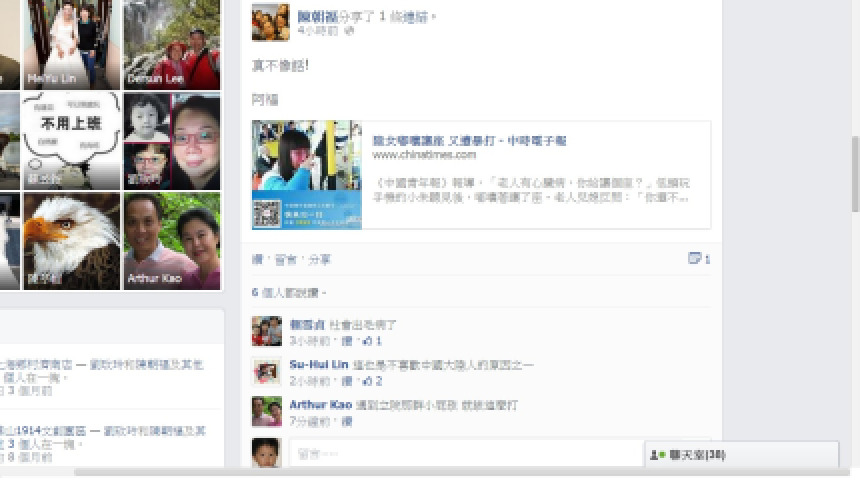The image size is (860, 480).
Task: Click thumbs-up count on first comment
Action: pyautogui.click(x=372, y=341)
